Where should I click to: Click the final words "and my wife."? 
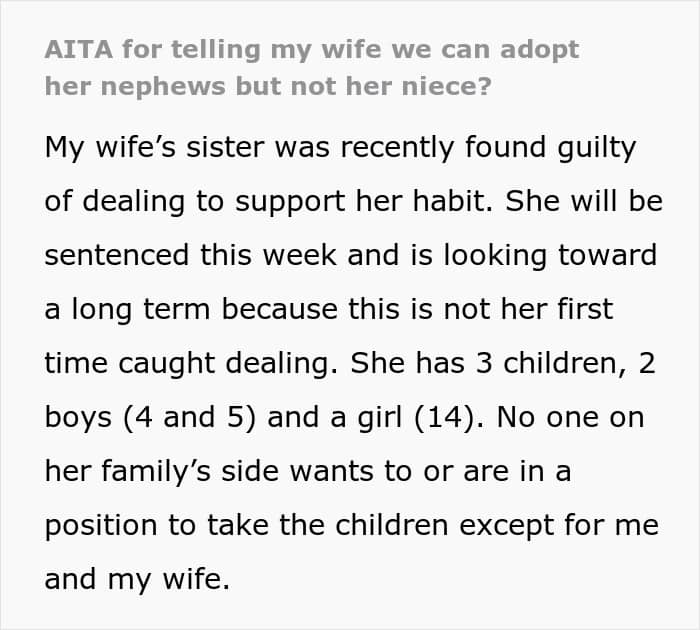pyautogui.click(x=137, y=579)
